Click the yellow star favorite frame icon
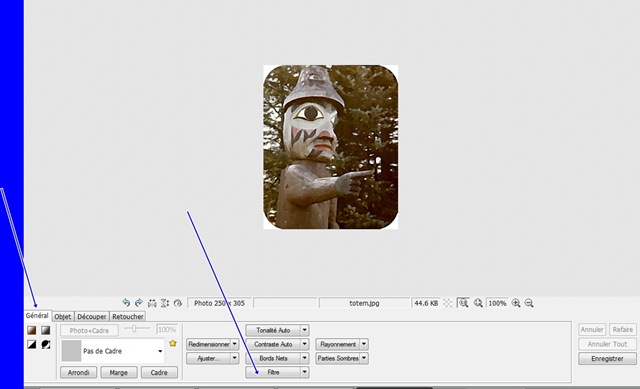Screen dimensions: 640x389 pos(173,344)
